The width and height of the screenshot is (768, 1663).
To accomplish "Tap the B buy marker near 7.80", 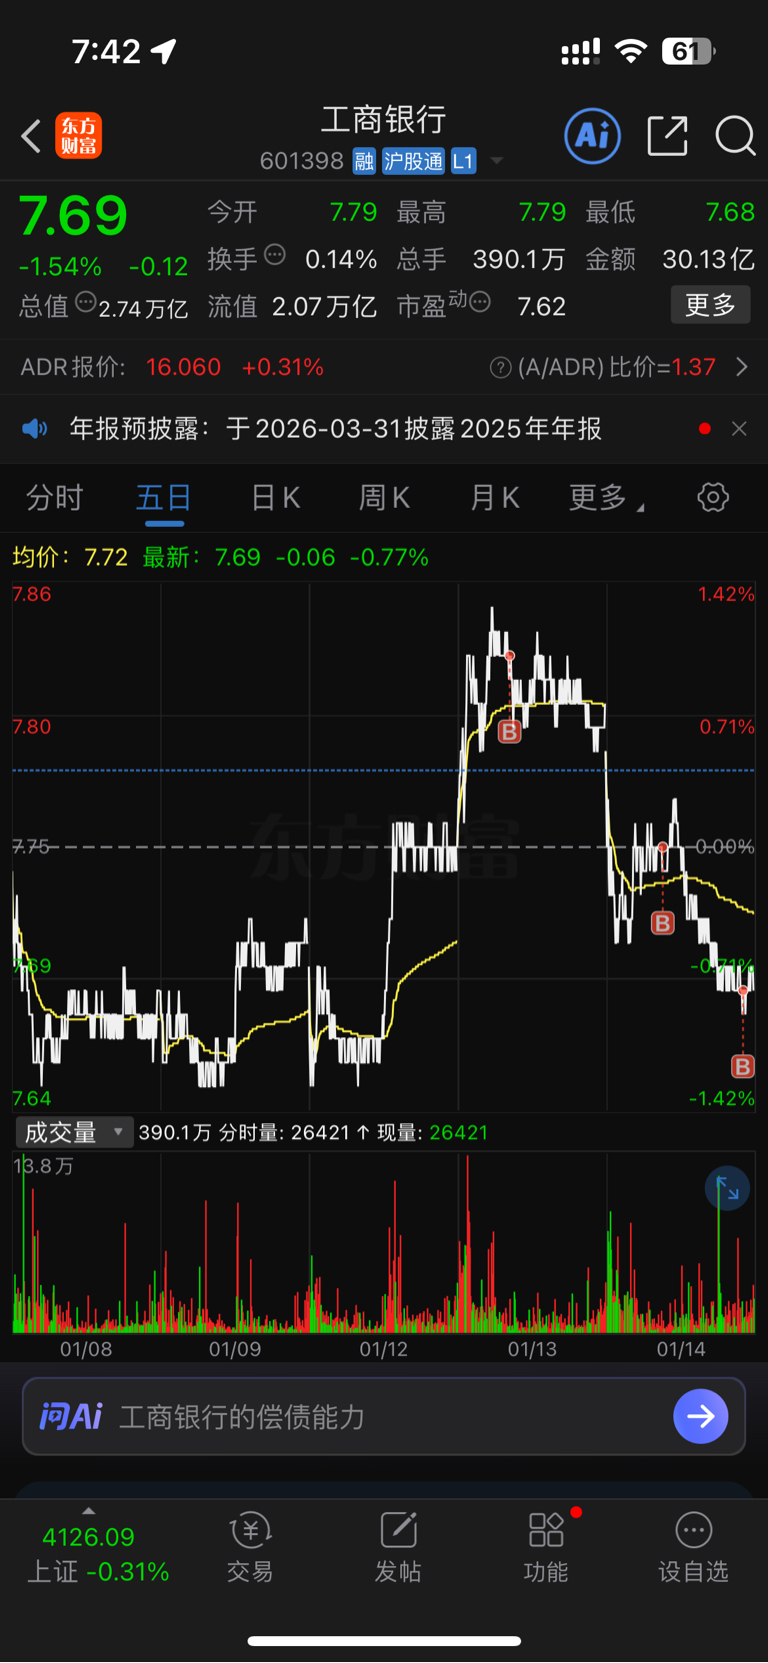I will (x=509, y=731).
